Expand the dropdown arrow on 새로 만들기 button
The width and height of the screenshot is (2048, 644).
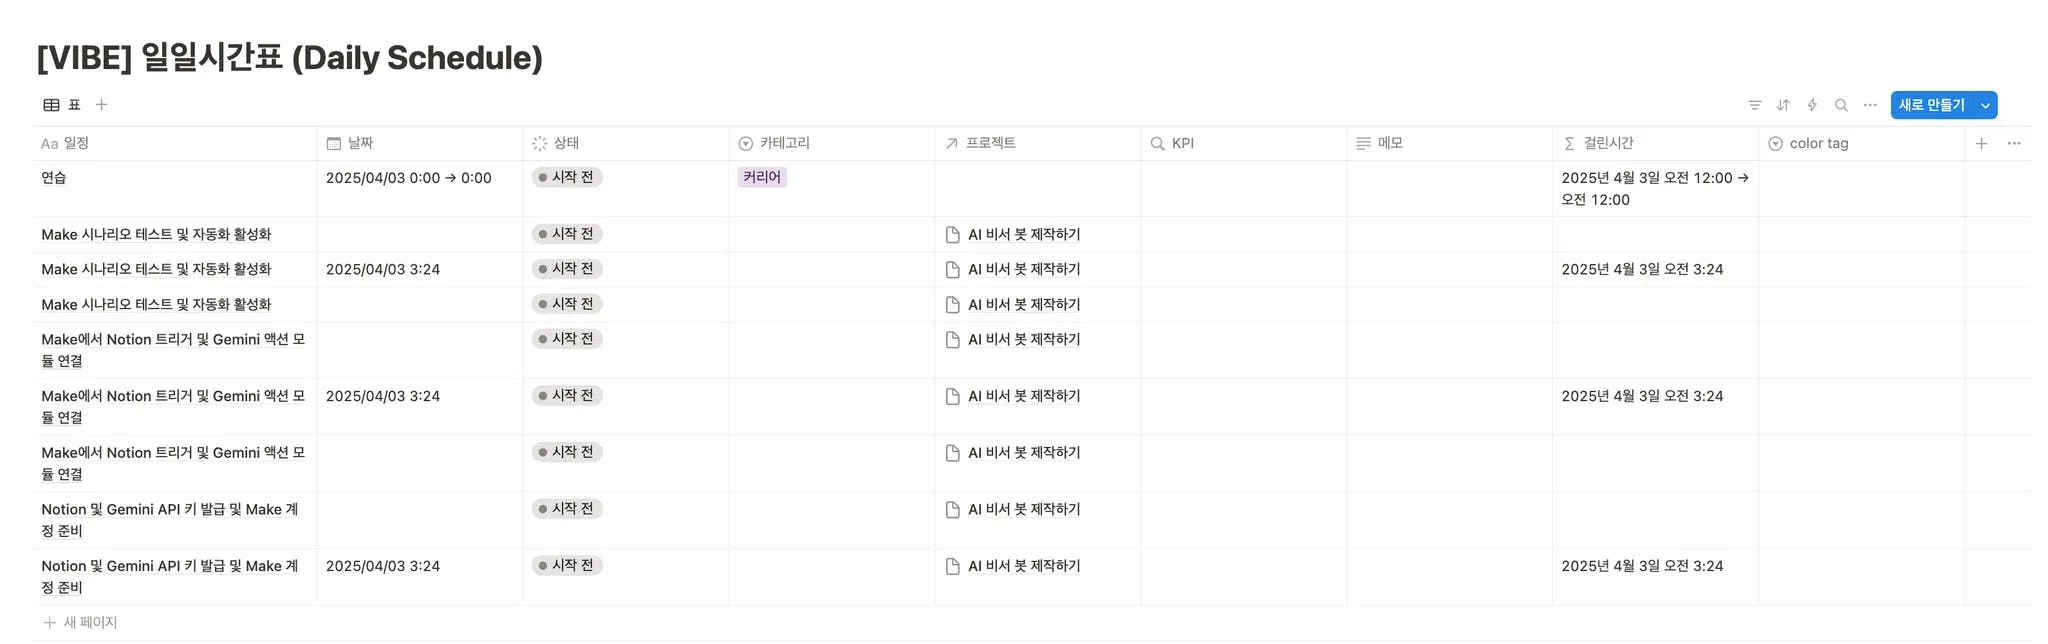click(1985, 105)
